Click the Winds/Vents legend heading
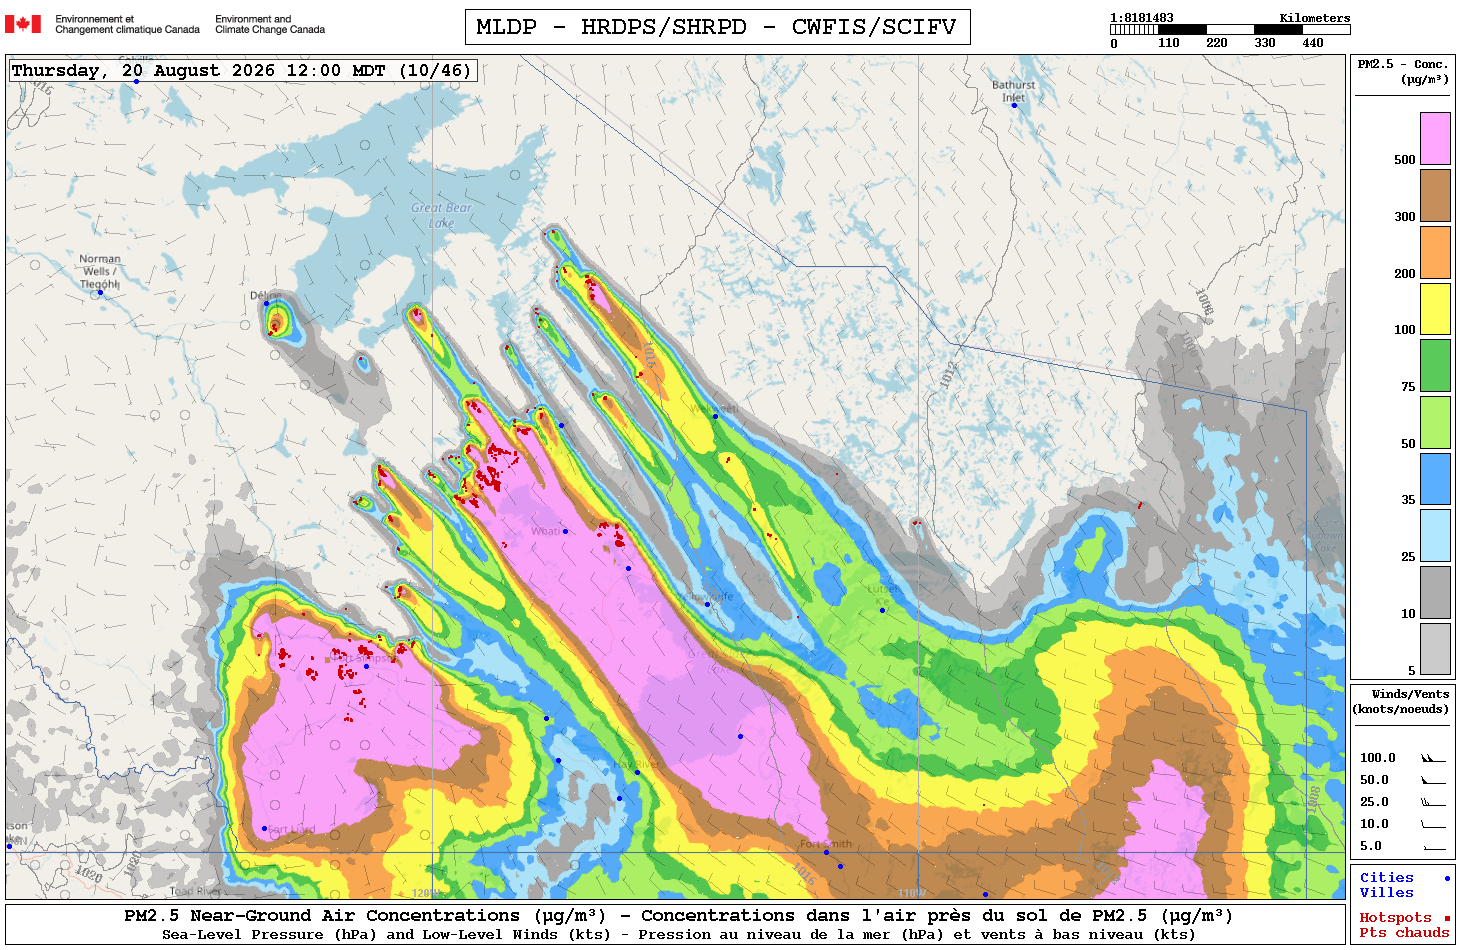The width and height of the screenshot is (1460, 950). point(1401,701)
